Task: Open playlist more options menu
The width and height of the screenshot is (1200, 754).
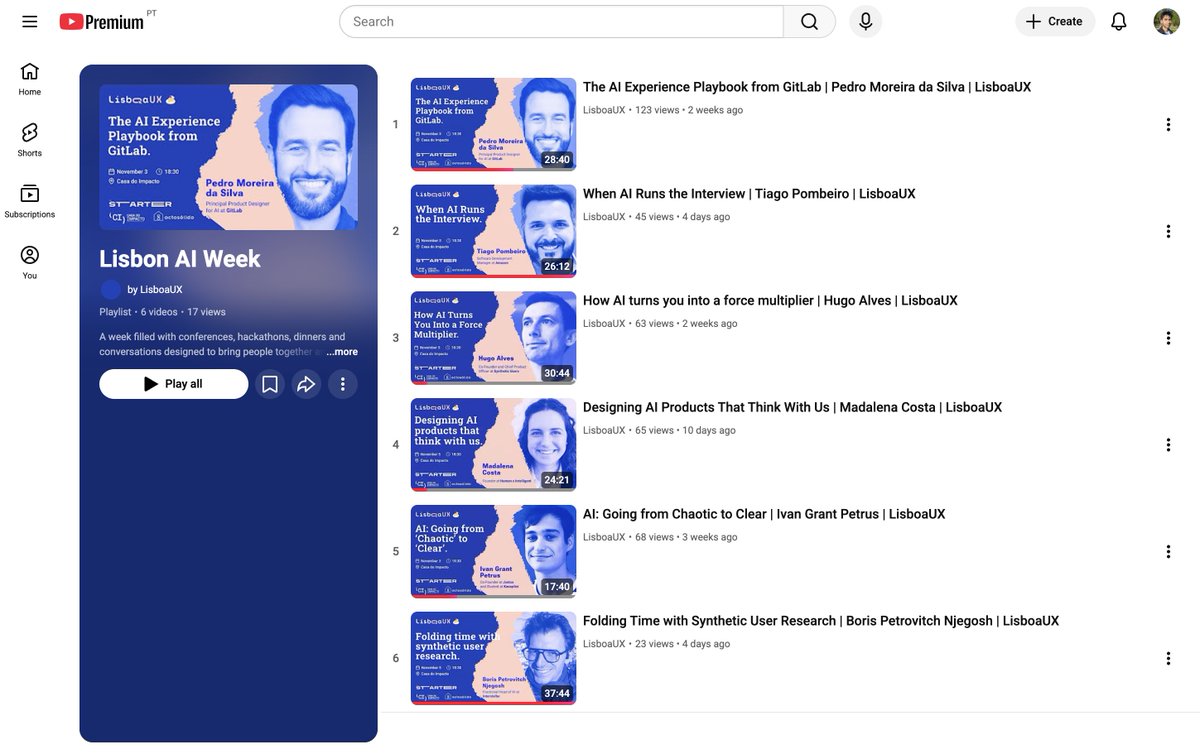Action: point(342,384)
